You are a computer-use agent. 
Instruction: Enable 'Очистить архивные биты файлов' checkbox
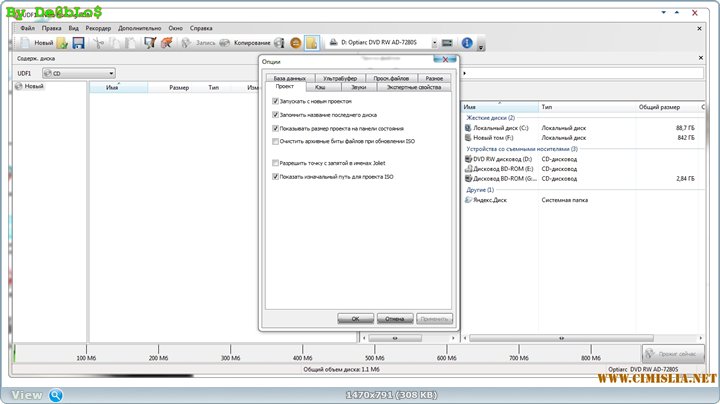(276, 142)
